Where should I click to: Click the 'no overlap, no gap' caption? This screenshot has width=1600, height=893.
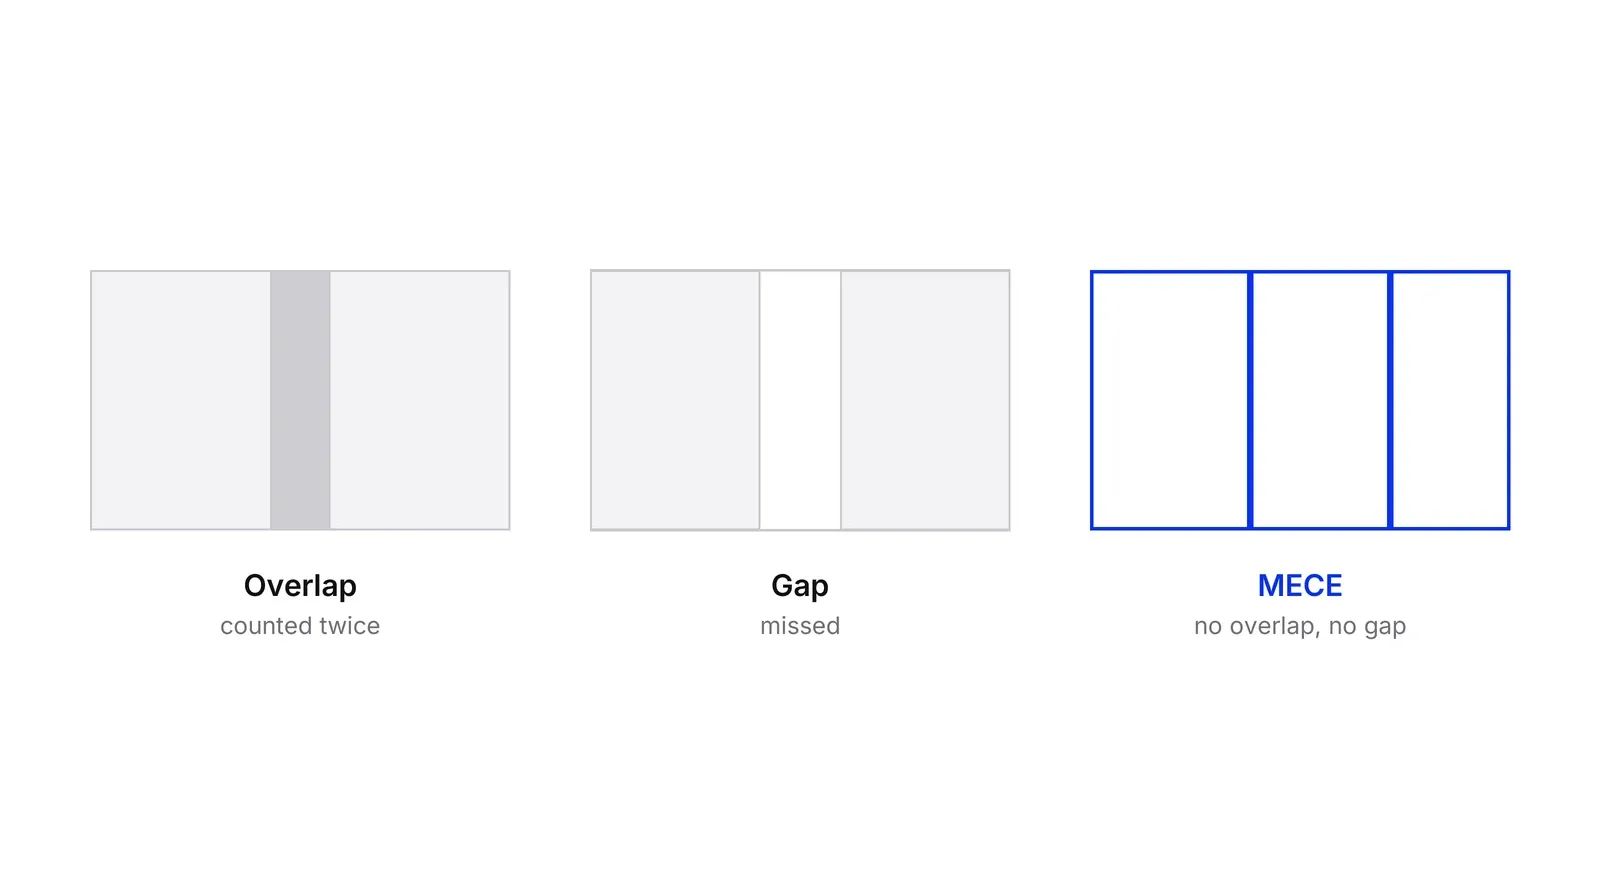[1300, 627]
